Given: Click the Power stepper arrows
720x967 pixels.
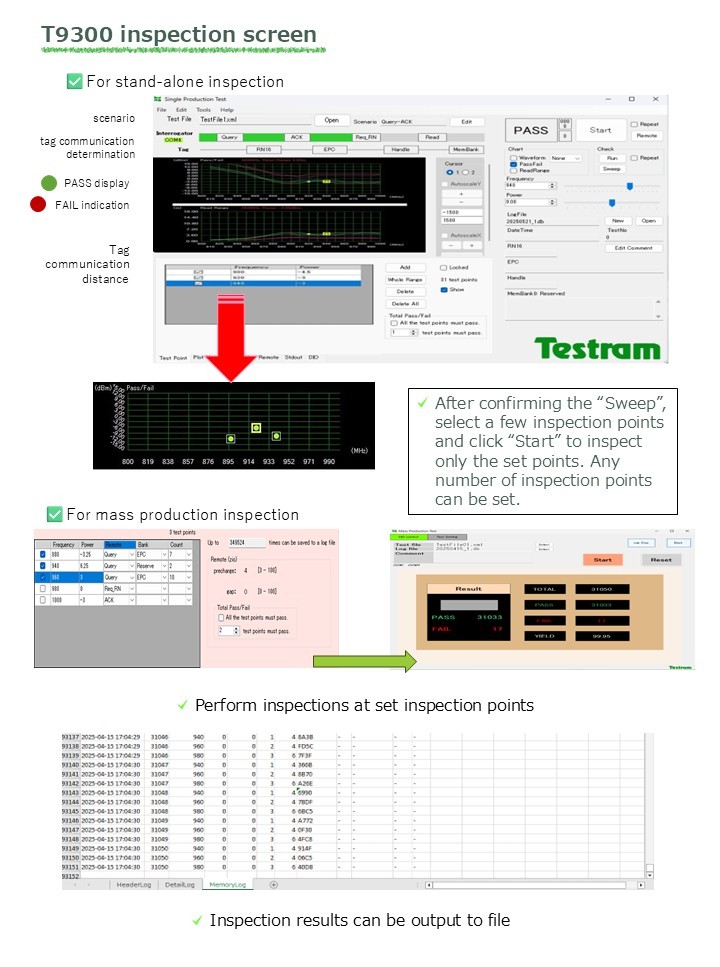Looking at the screenshot, I should coord(553,202).
